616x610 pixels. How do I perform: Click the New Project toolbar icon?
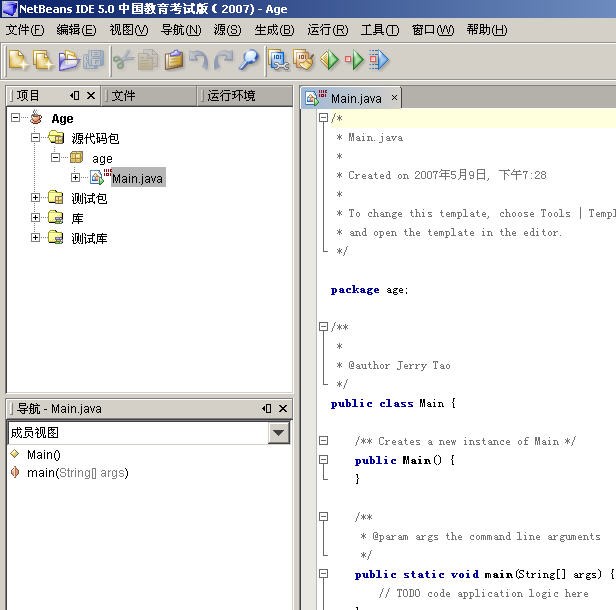[43, 60]
